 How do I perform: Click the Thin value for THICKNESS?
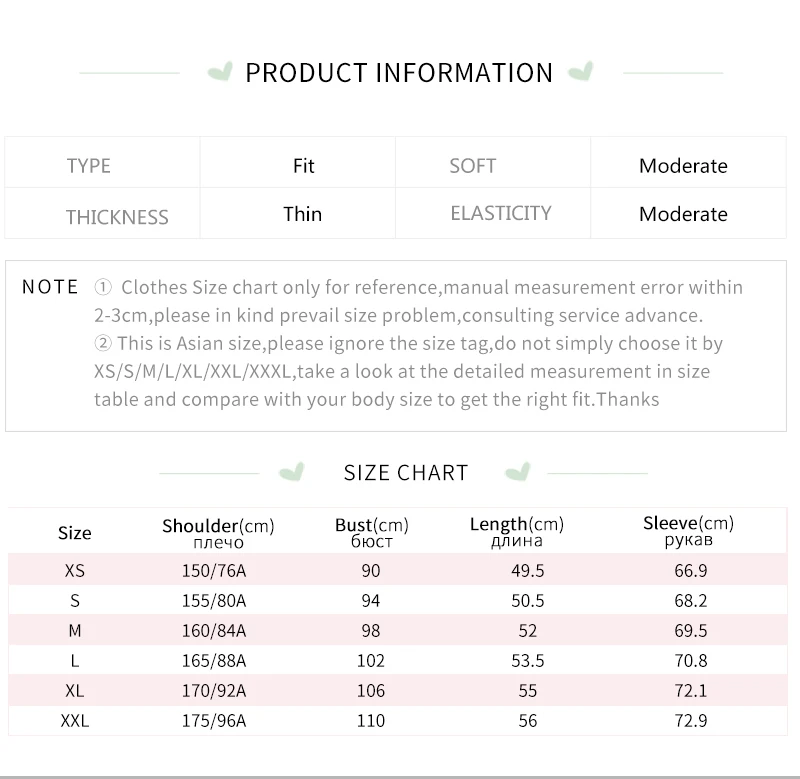coord(302,214)
